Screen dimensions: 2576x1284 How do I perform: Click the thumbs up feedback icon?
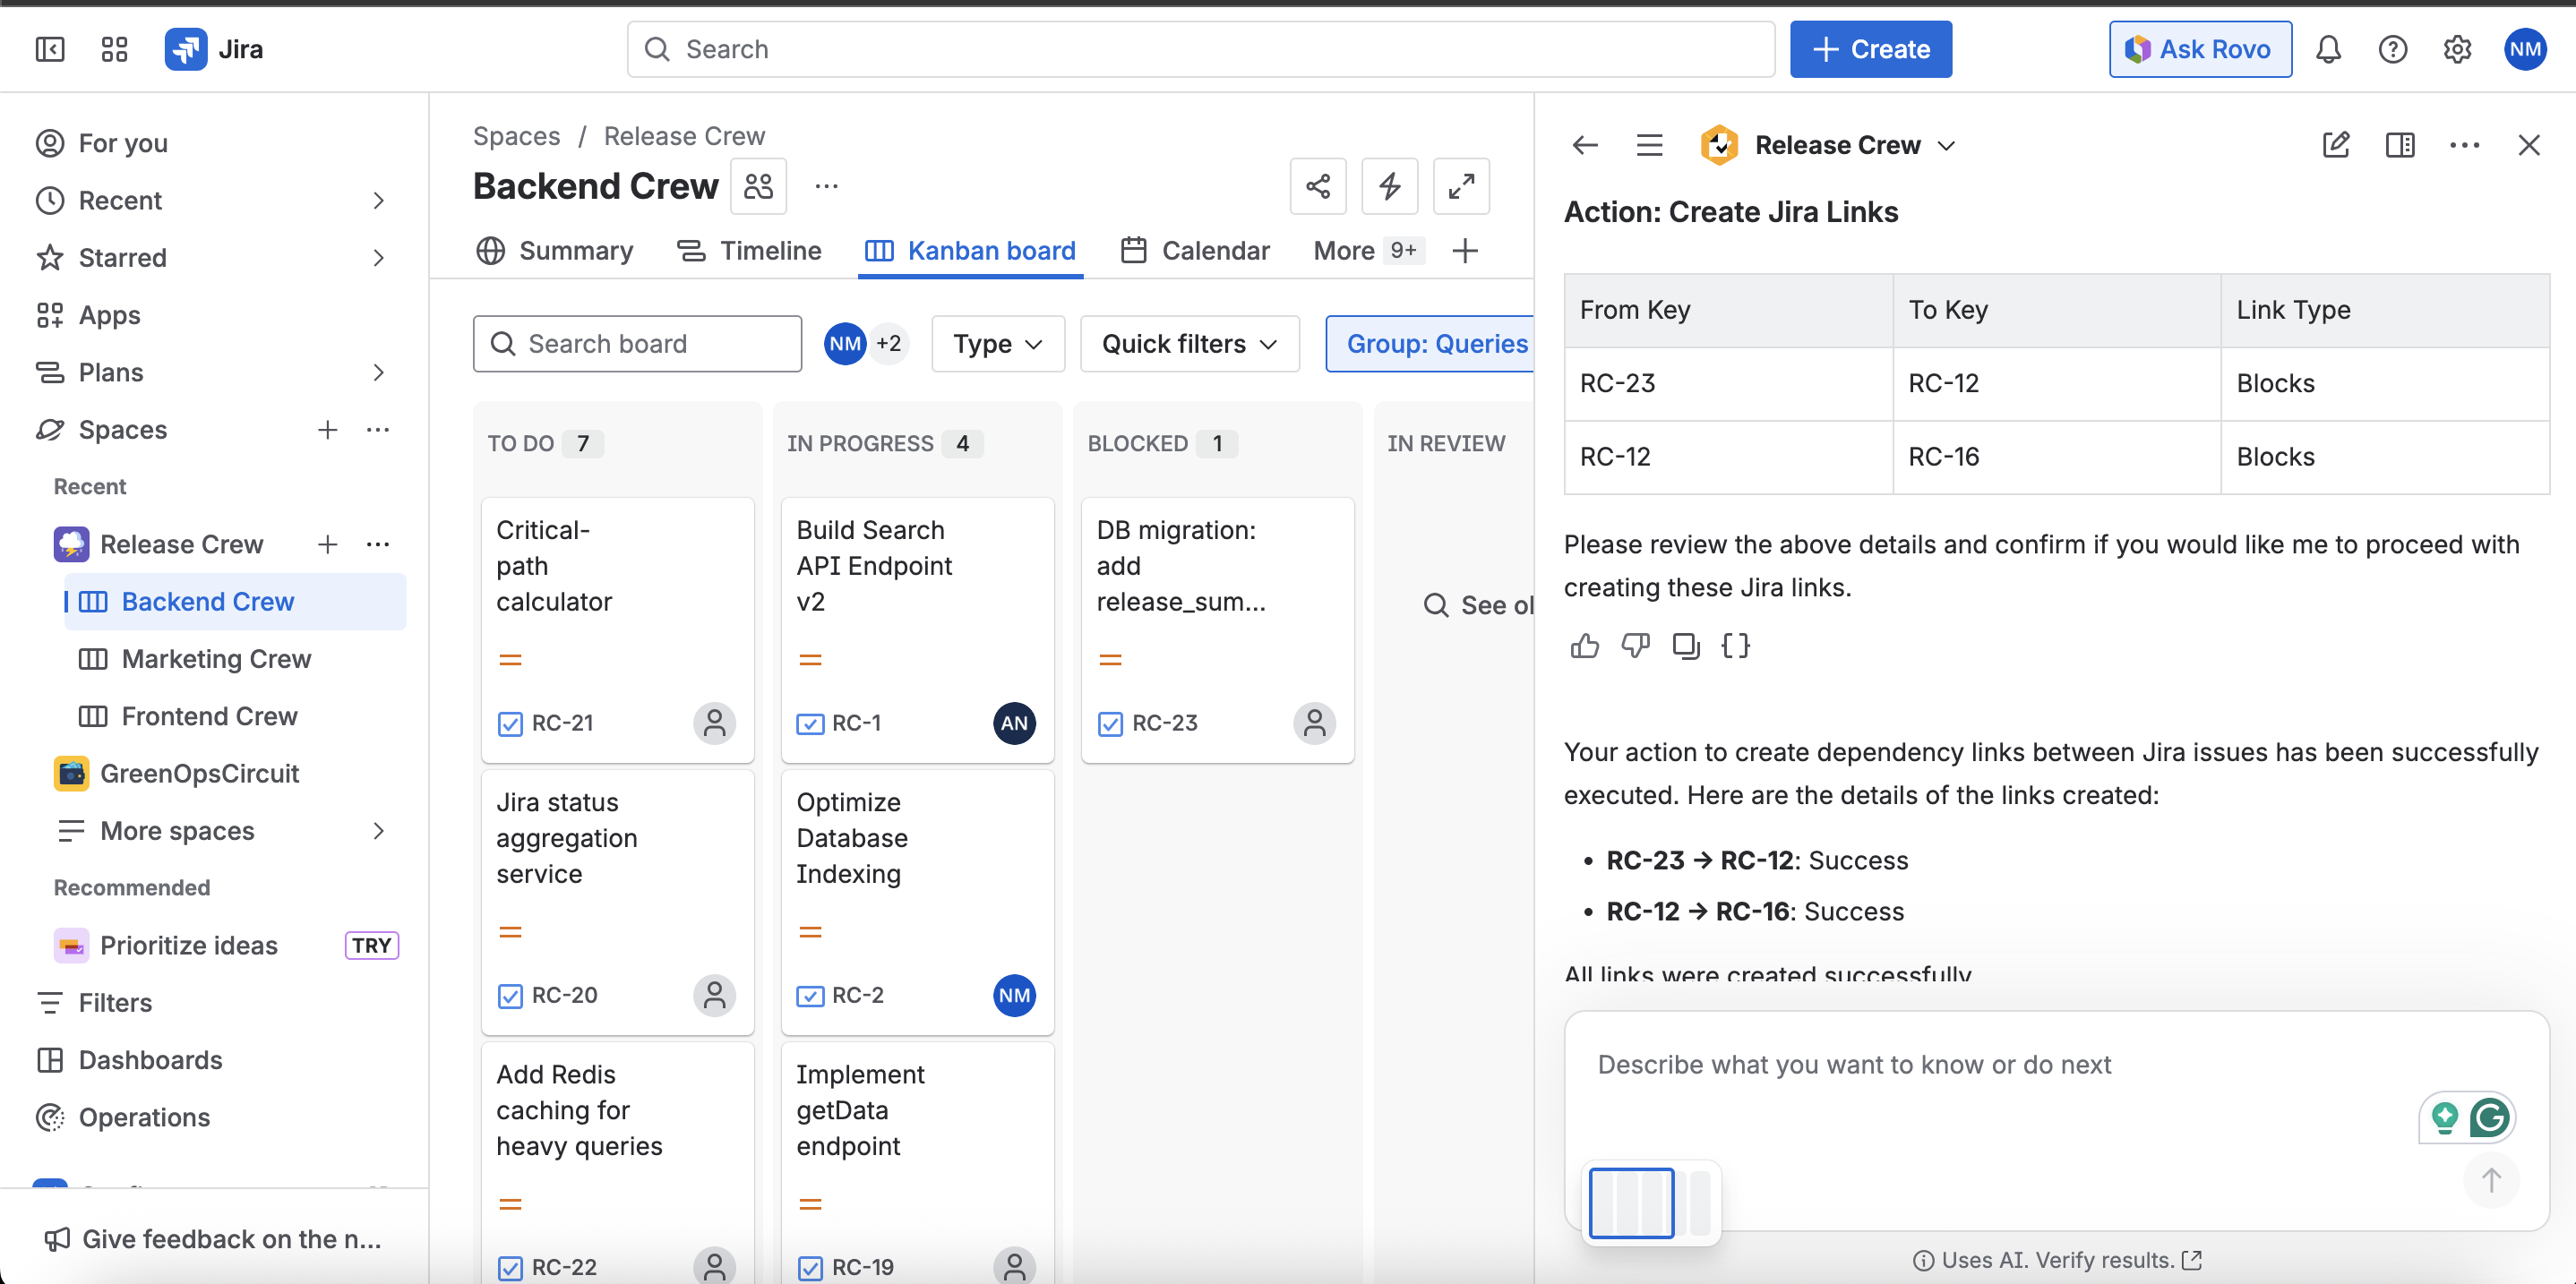point(1584,646)
